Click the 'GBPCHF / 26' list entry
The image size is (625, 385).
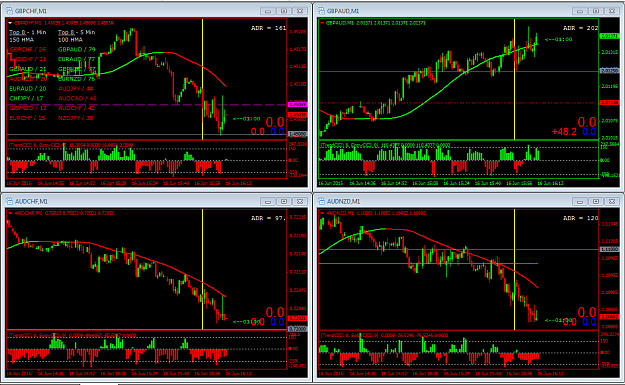coord(28,49)
